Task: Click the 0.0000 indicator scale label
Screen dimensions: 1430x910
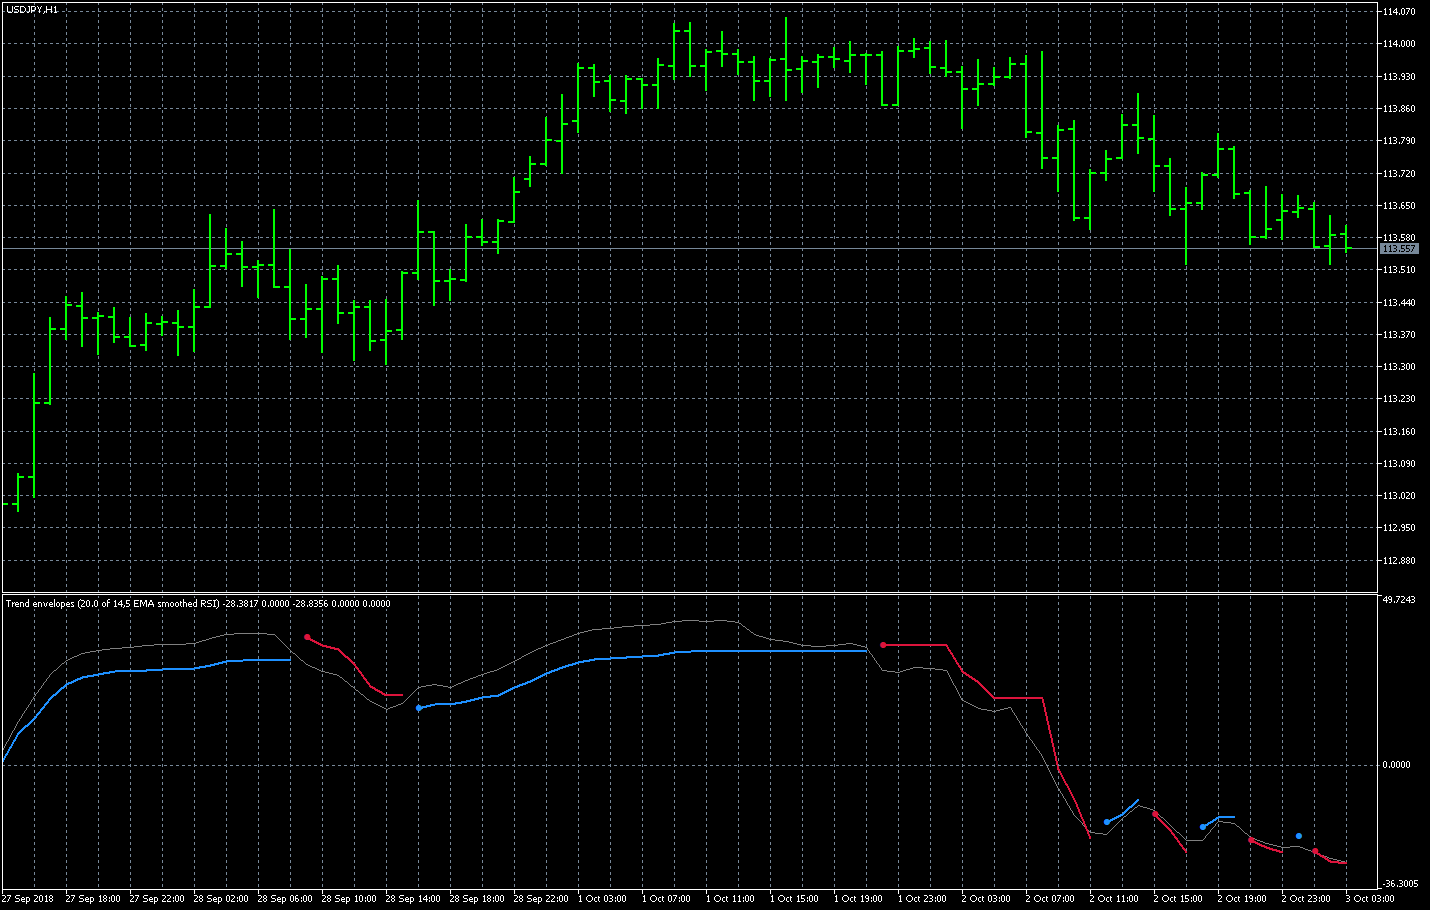Action: (x=1397, y=765)
